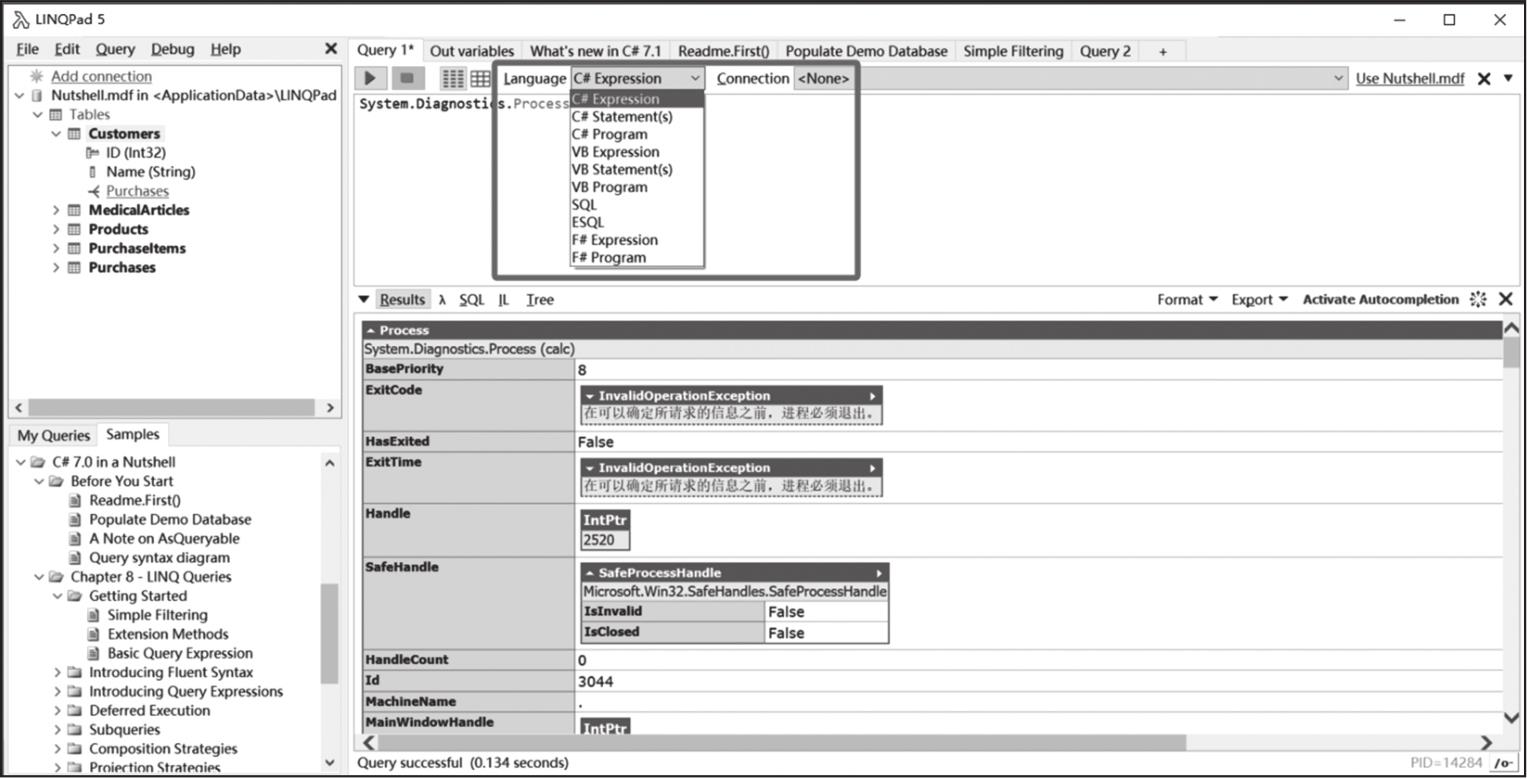This screenshot has height=779, width=1527.
Task: Open the Language combo box
Action: coord(637,78)
